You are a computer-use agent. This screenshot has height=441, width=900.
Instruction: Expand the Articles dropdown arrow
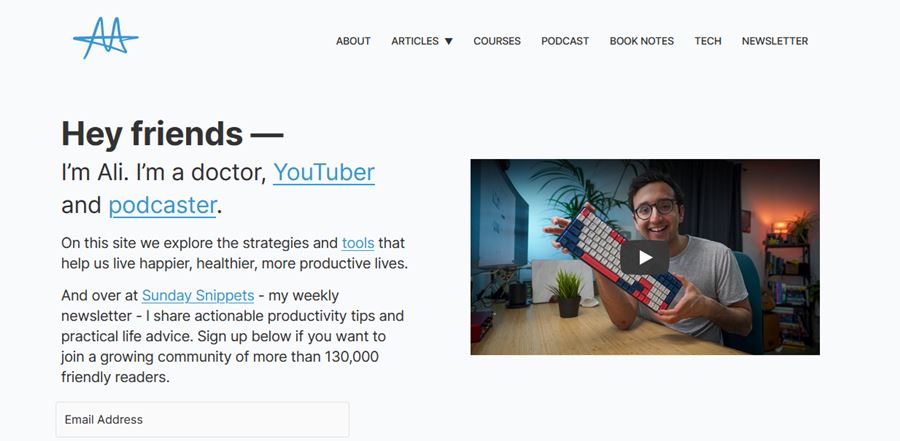[x=449, y=41]
